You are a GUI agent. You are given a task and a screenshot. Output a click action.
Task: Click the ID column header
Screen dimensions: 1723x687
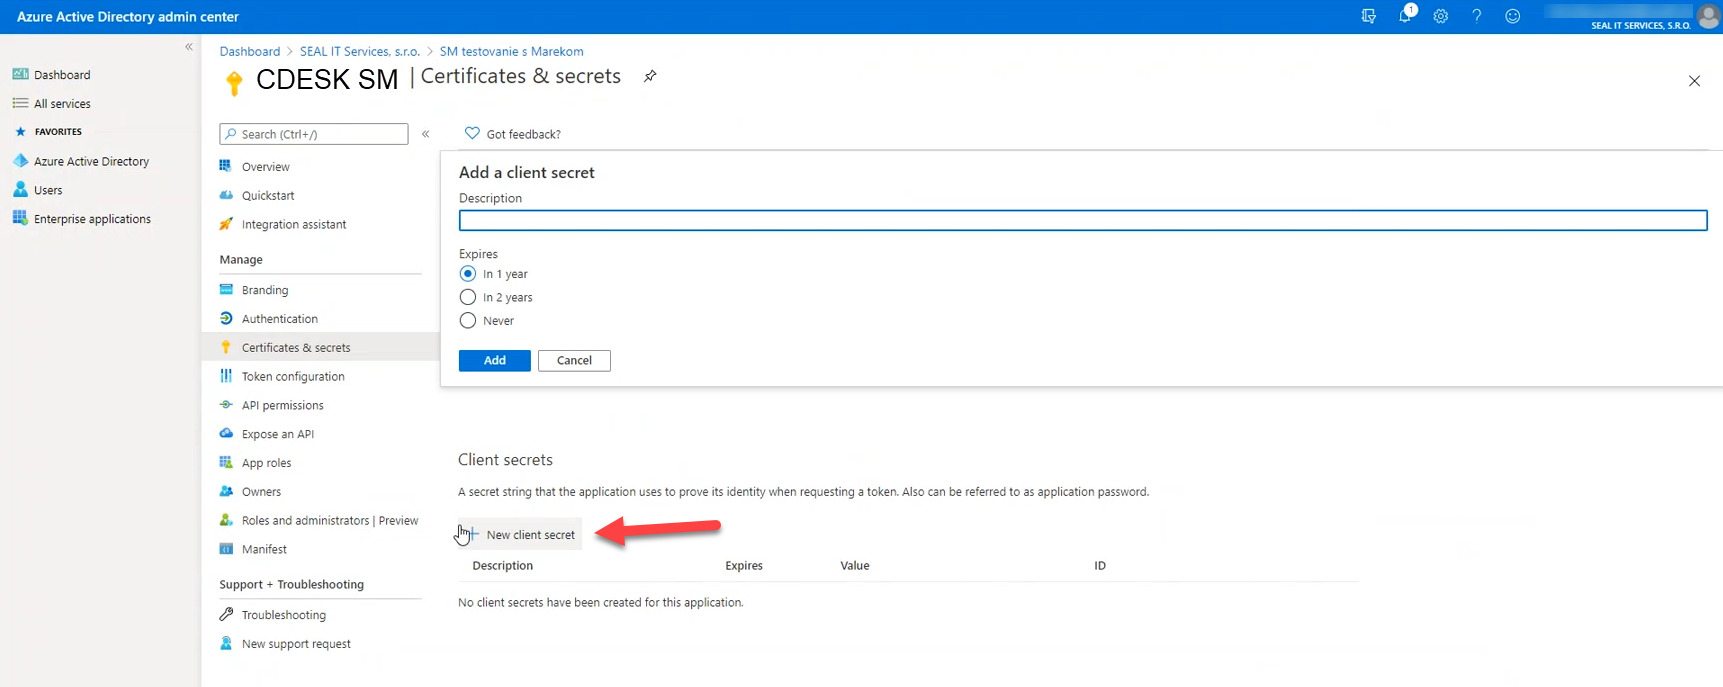pyautogui.click(x=1100, y=566)
